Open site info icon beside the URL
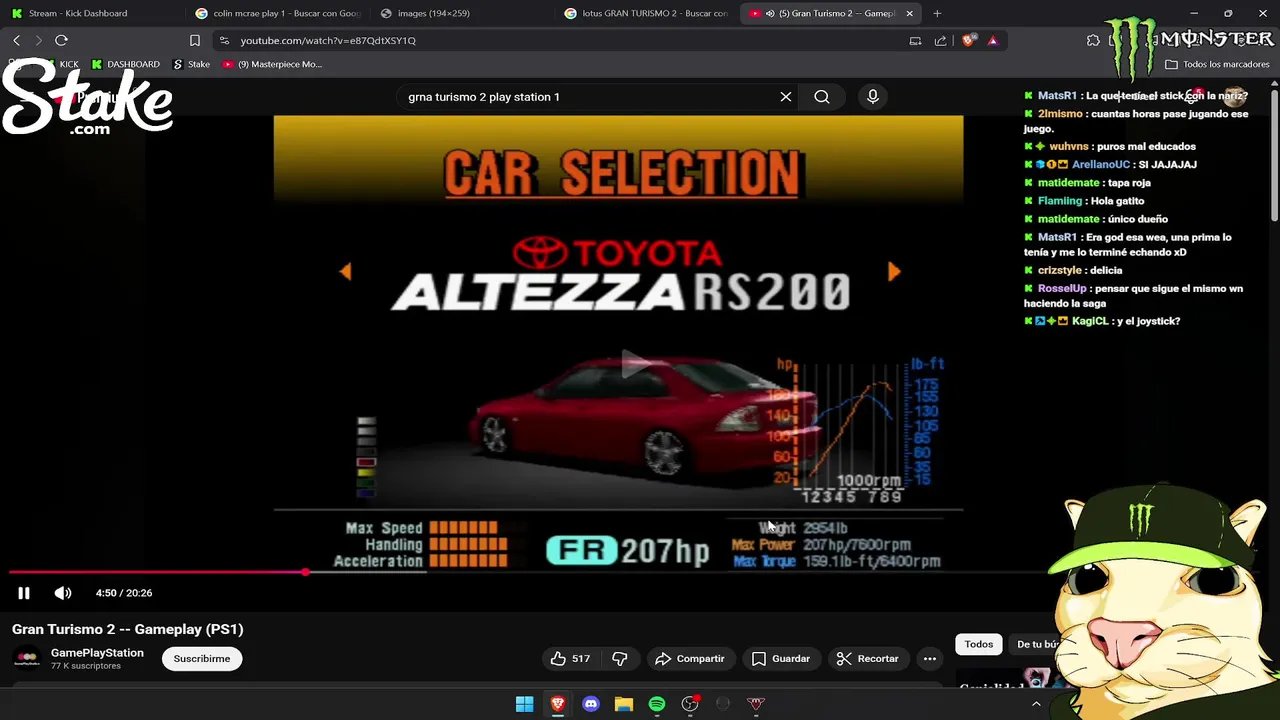 pos(224,40)
